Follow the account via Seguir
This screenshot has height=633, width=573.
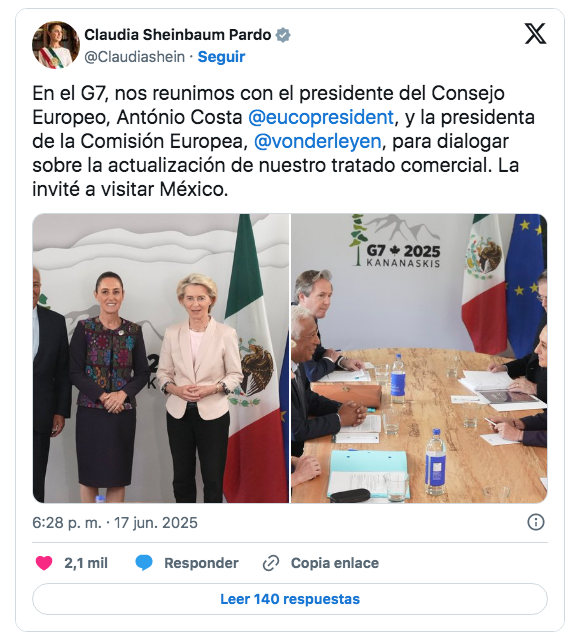tap(221, 57)
